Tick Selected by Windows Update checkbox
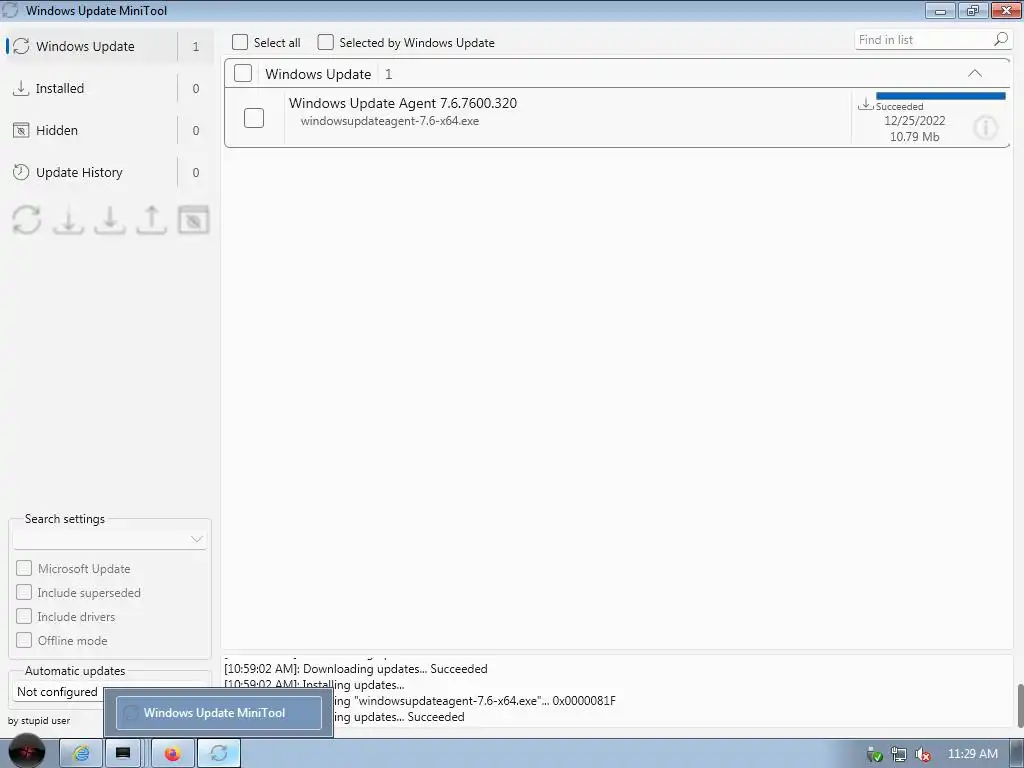Screen dimensions: 1024x768 pyautogui.click(x=325, y=42)
